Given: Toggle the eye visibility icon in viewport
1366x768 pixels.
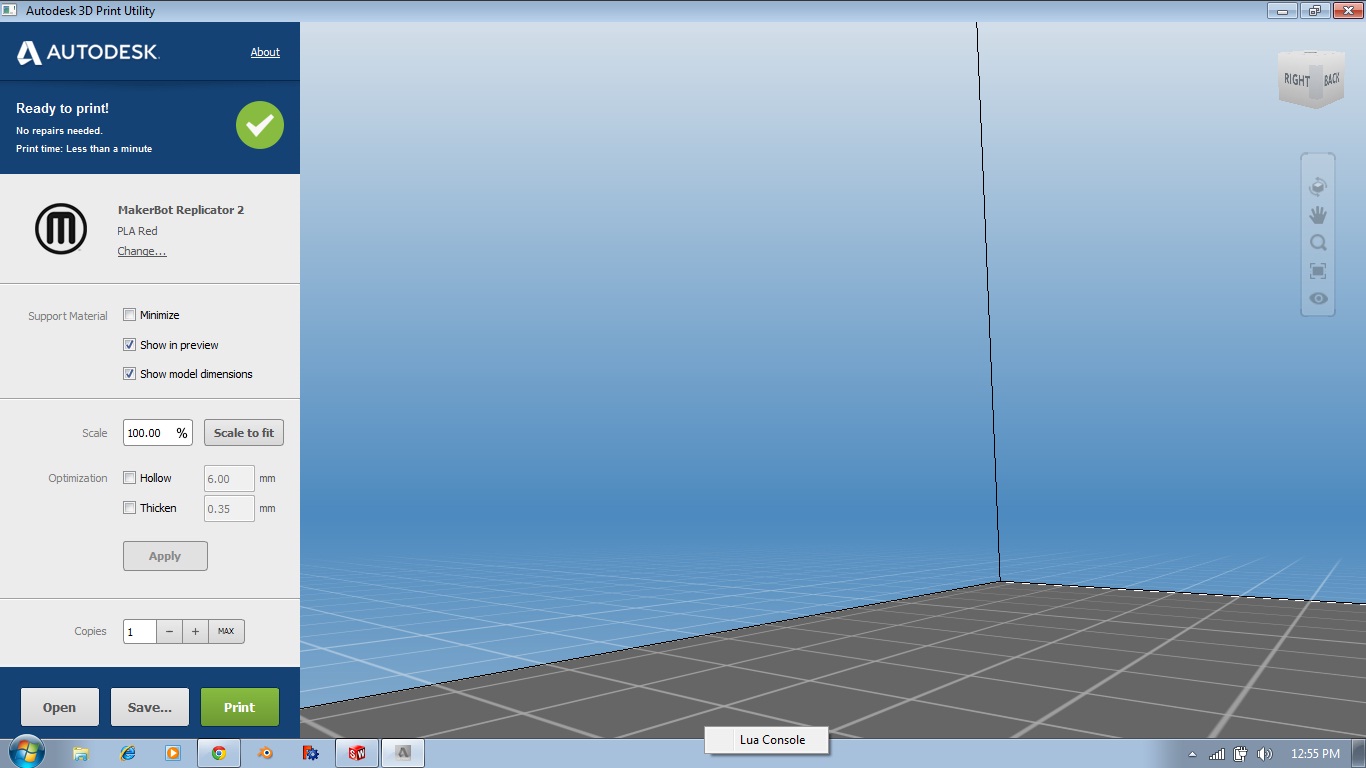Looking at the screenshot, I should 1318,299.
